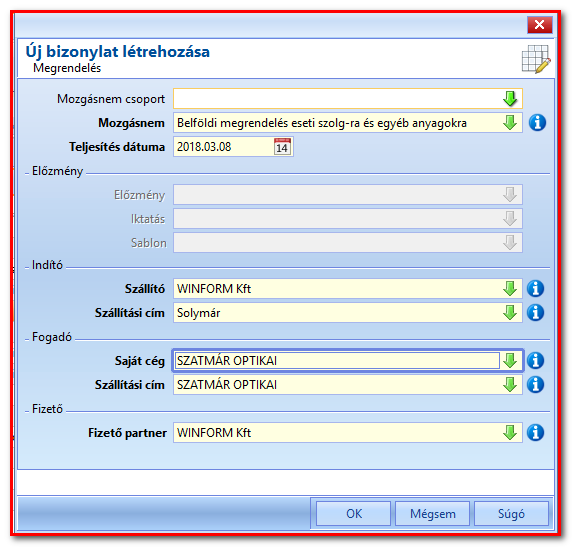Viewport: 572px width, 547px height.
Task: Expand the Mozgásnem csoport dropdown
Action: coord(510,99)
